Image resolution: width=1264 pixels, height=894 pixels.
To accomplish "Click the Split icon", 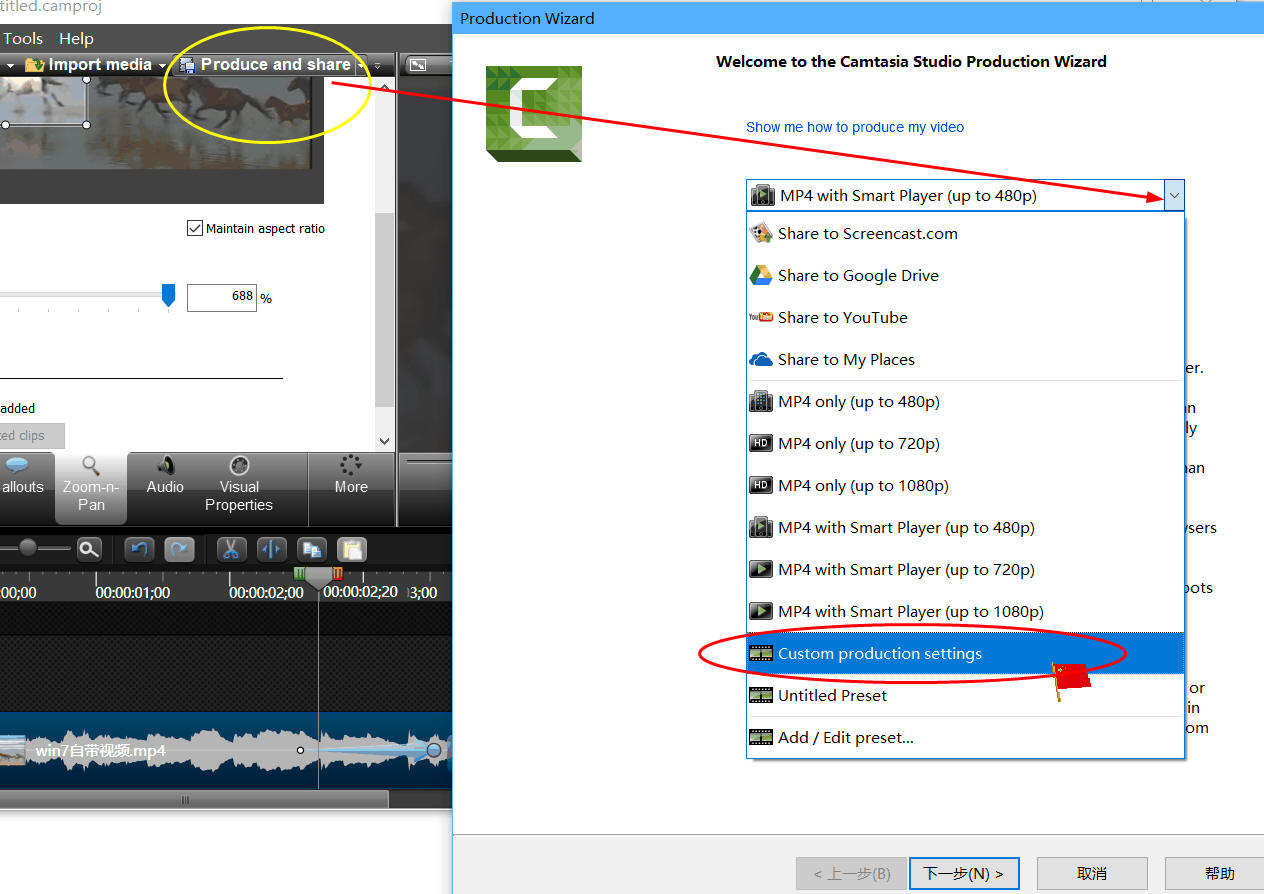I will [x=271, y=549].
